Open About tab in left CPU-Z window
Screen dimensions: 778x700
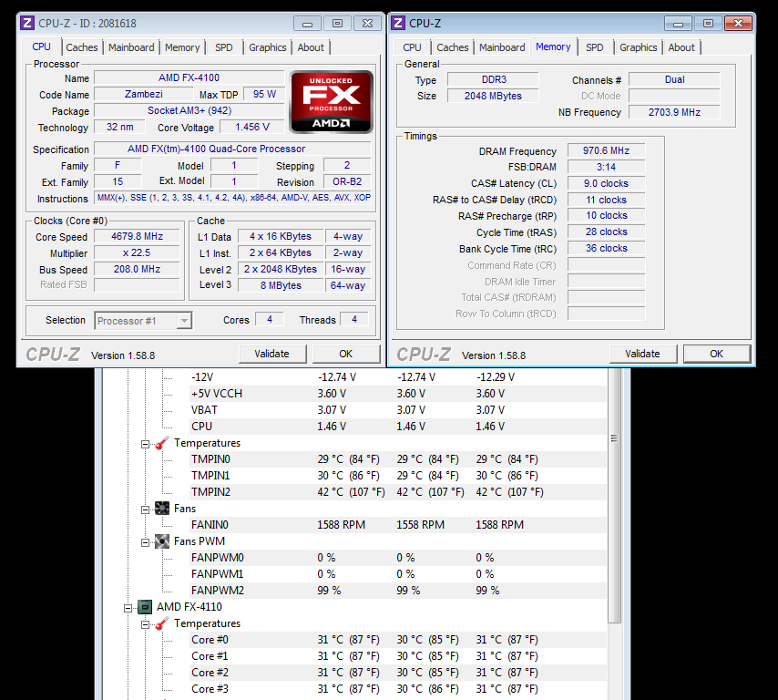[311, 48]
